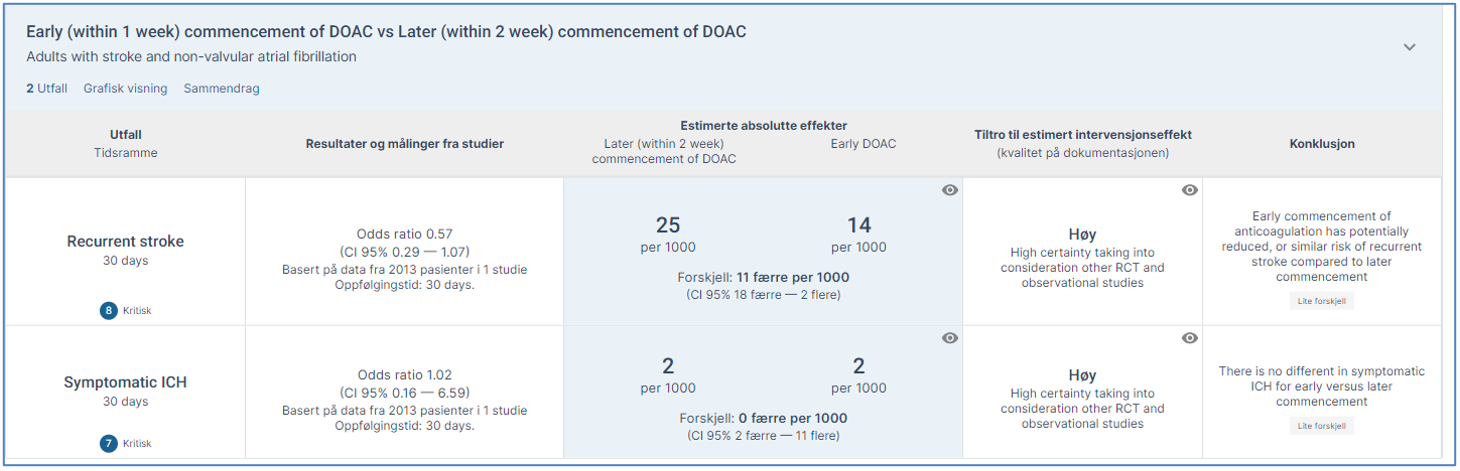Switch to the Grafisk visning tab
The height and width of the screenshot is (471, 1460).
[125, 88]
